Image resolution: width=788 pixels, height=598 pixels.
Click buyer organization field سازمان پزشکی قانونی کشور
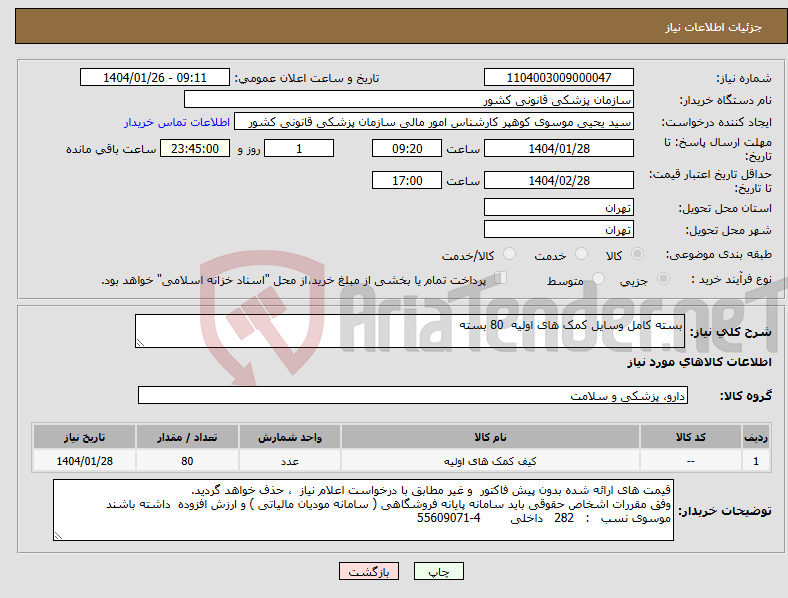(409, 99)
